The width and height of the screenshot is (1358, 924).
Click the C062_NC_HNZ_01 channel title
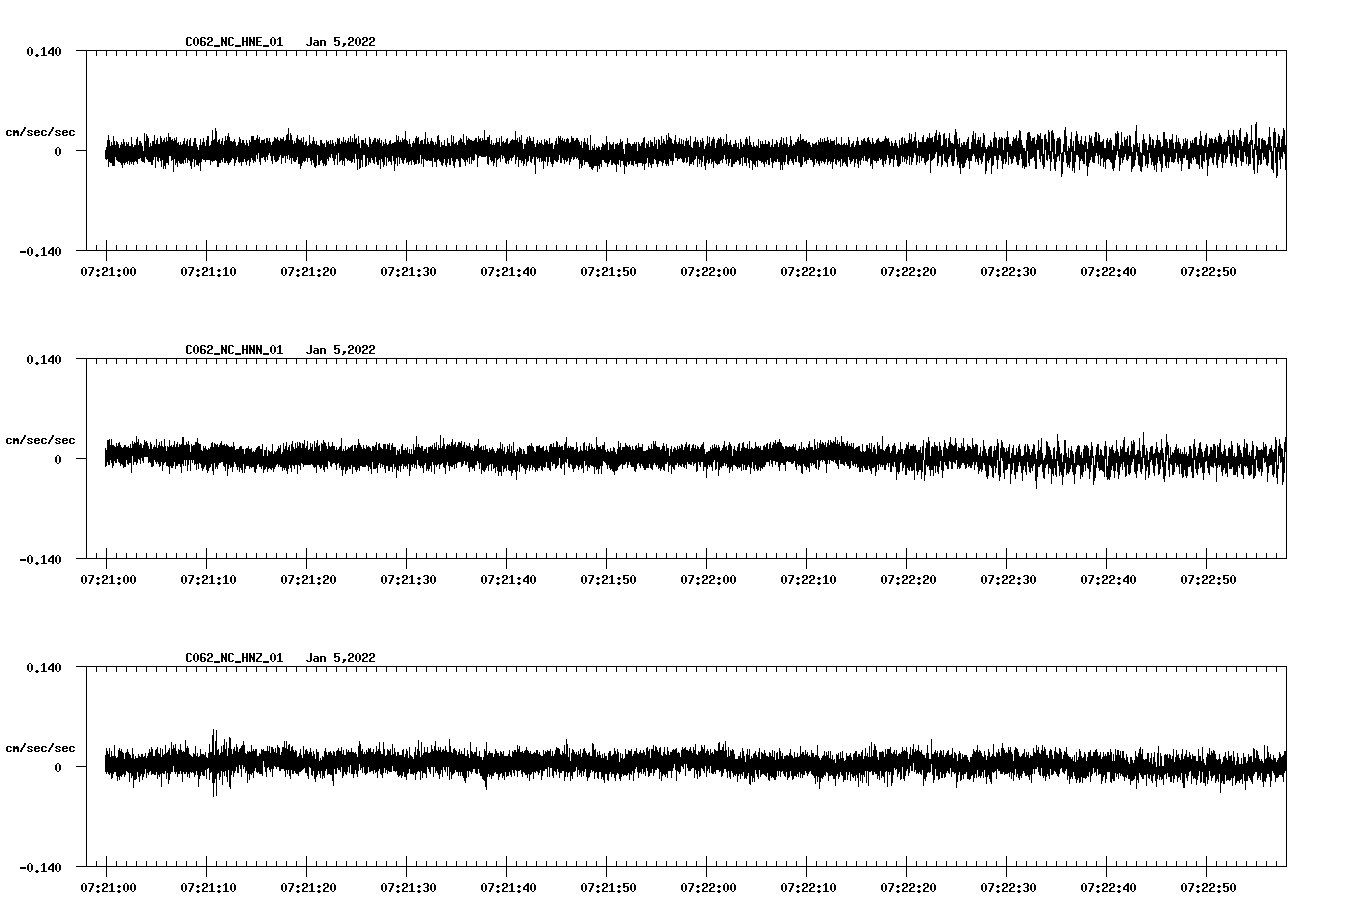point(234,658)
